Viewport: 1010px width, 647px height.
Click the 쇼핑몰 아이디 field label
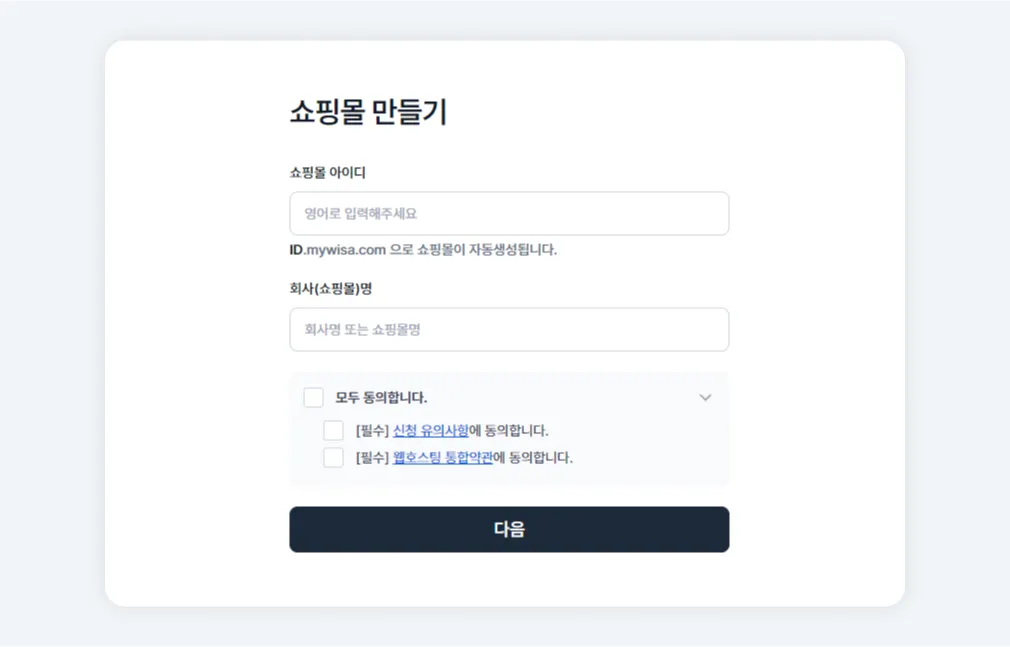point(327,173)
